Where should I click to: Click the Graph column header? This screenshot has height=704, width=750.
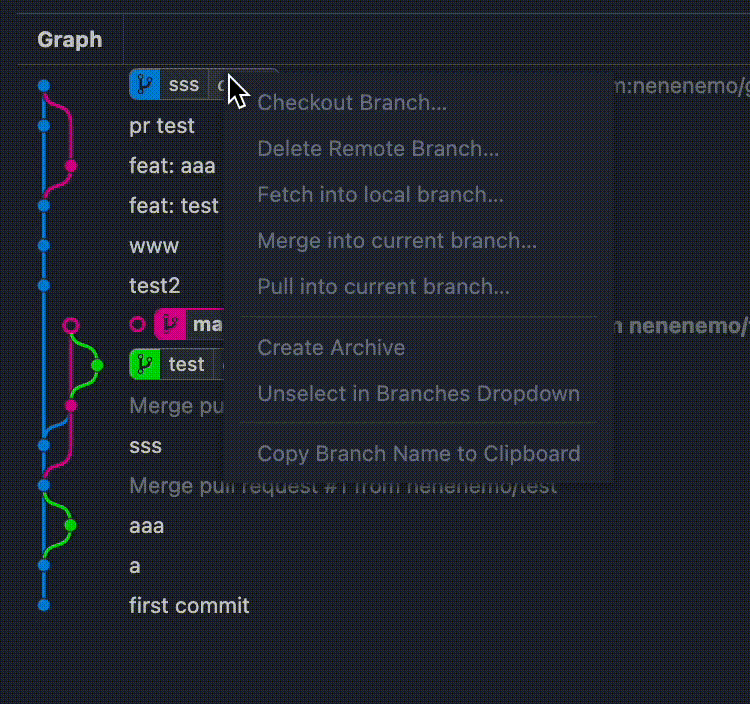point(70,39)
